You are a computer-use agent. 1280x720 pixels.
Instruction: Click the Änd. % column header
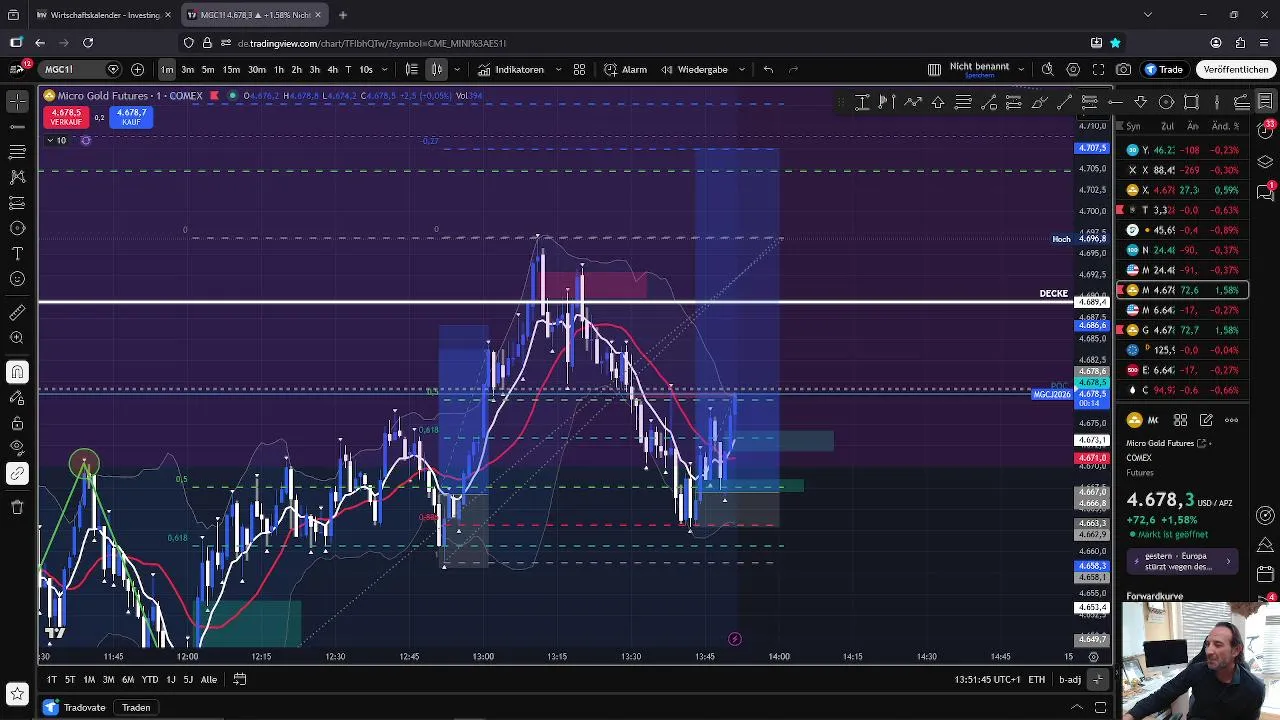[1225, 127]
